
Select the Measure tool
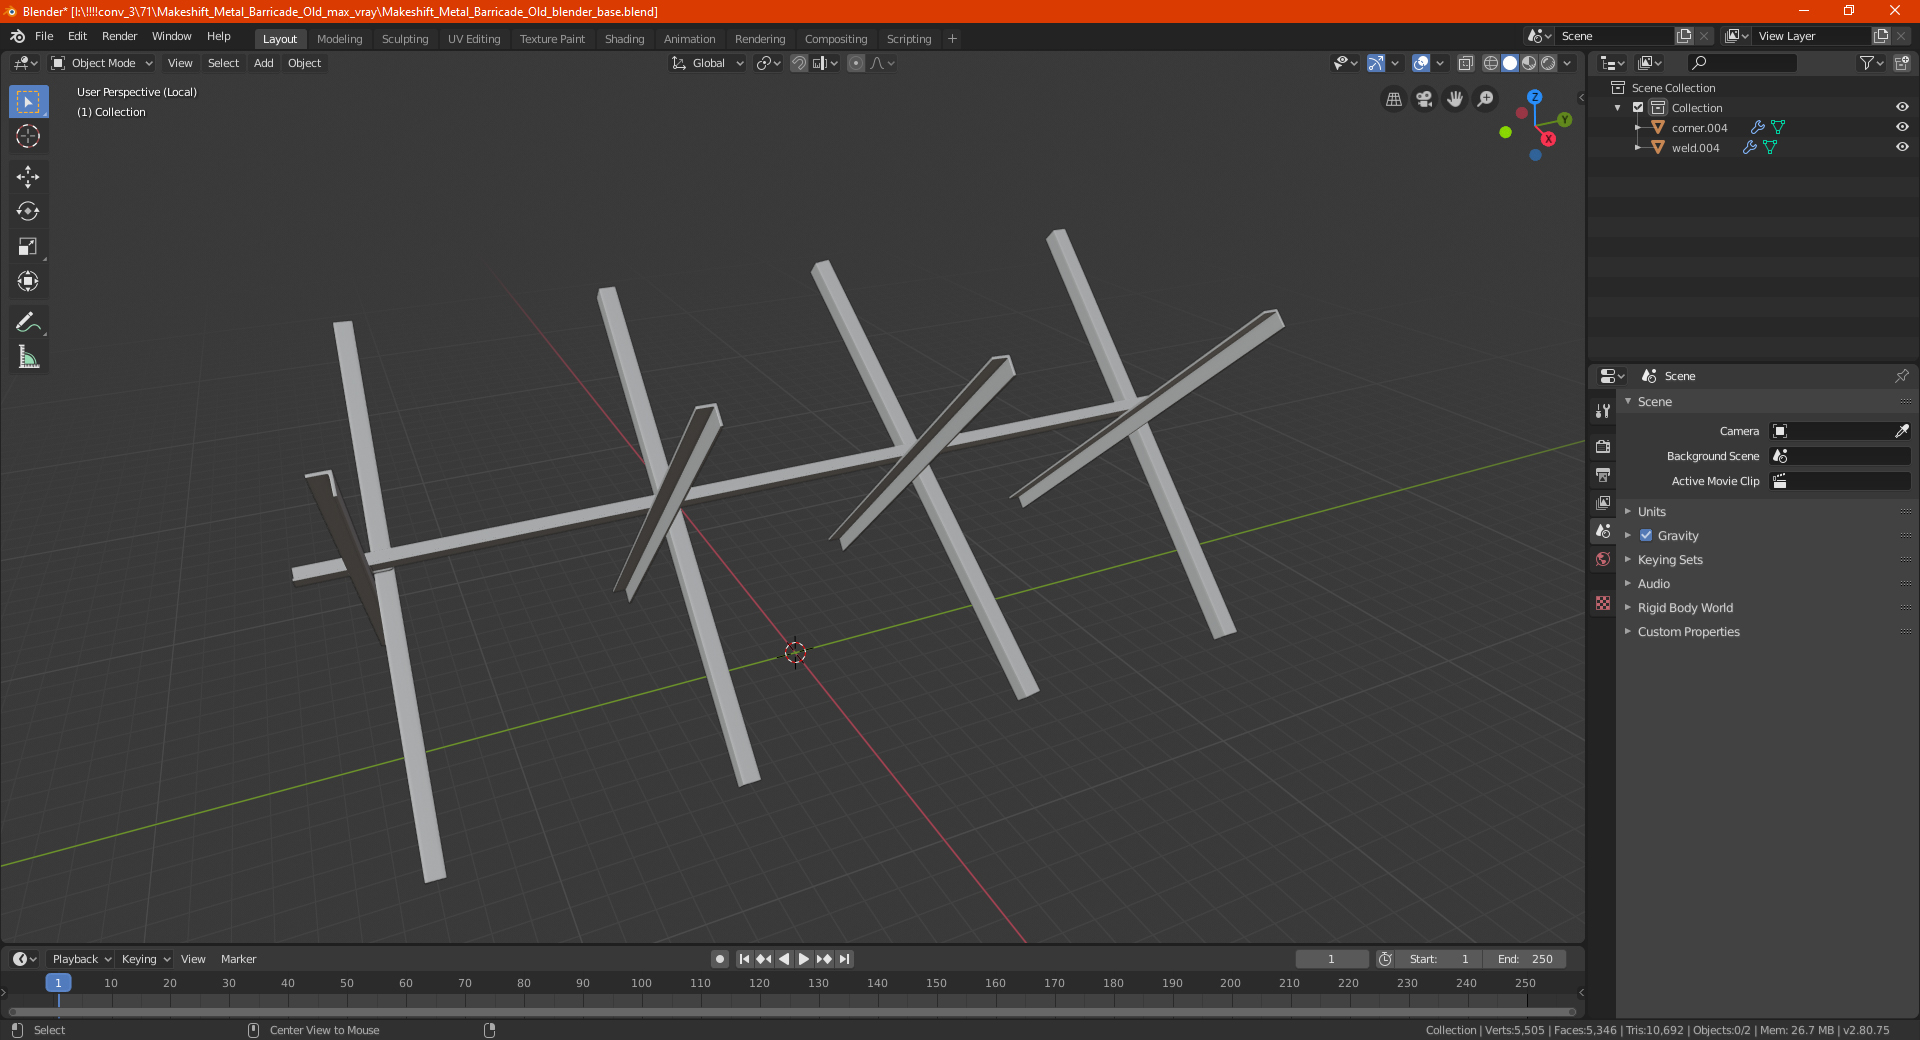pyautogui.click(x=28, y=357)
